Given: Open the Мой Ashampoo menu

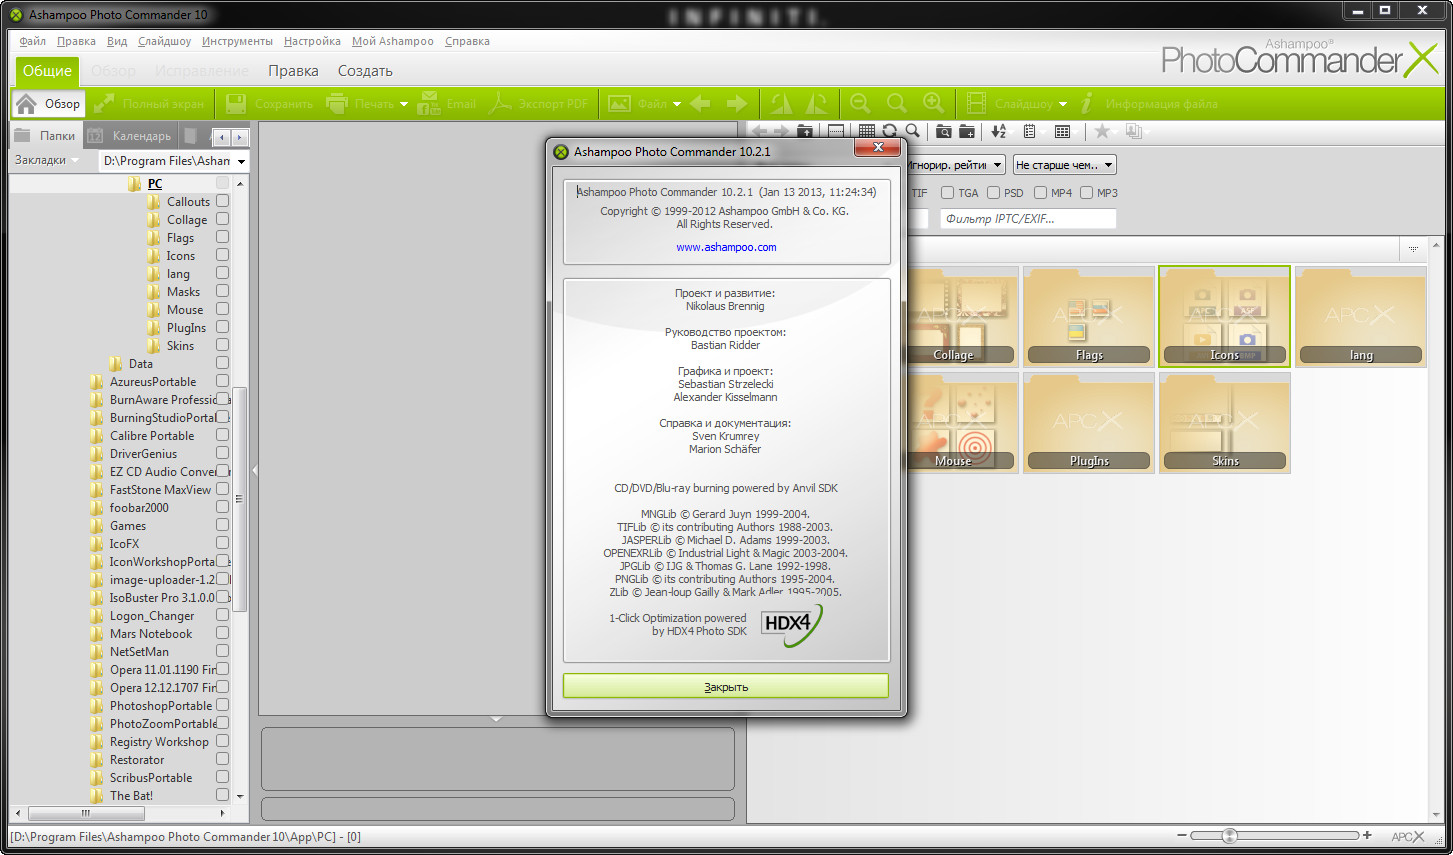Looking at the screenshot, I should click(392, 41).
